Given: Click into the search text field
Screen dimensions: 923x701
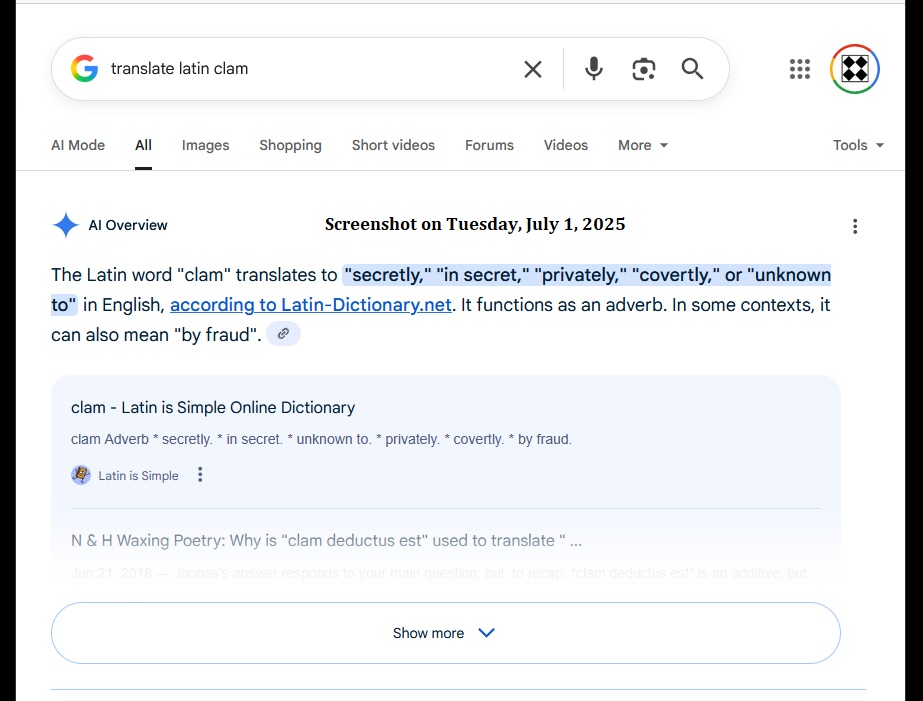Looking at the screenshot, I should 300,69.
